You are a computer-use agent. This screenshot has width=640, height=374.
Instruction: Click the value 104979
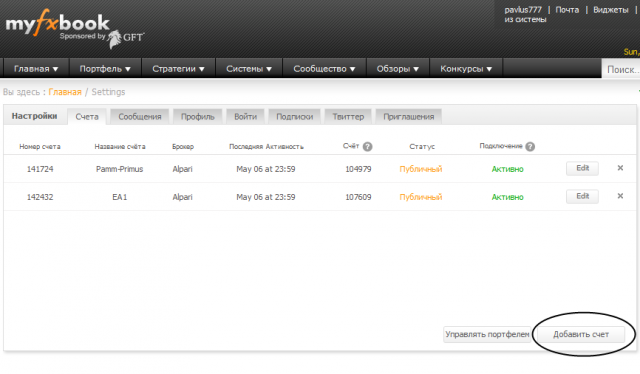358,169
